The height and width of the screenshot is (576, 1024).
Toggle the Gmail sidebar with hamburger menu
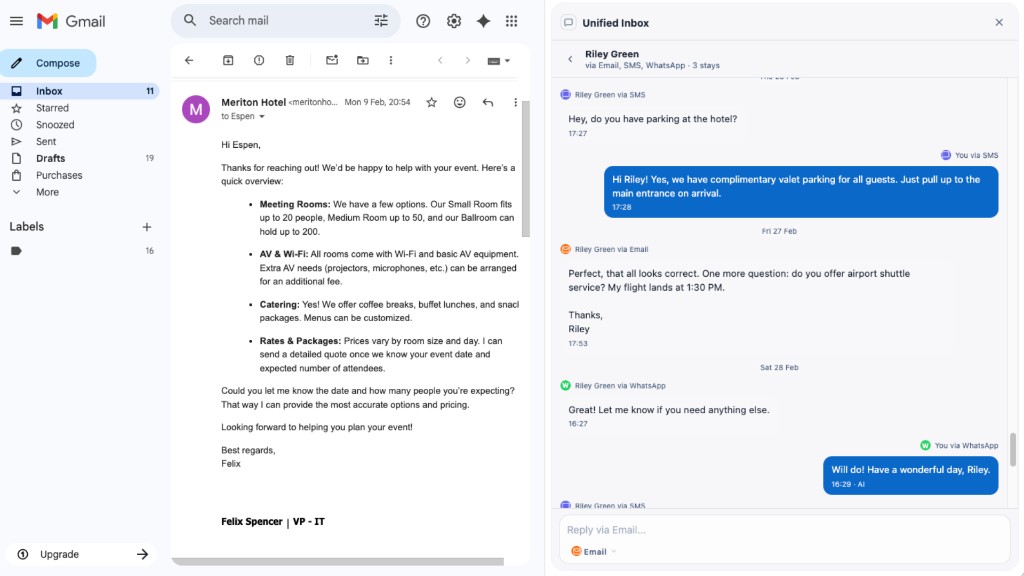(x=16, y=20)
